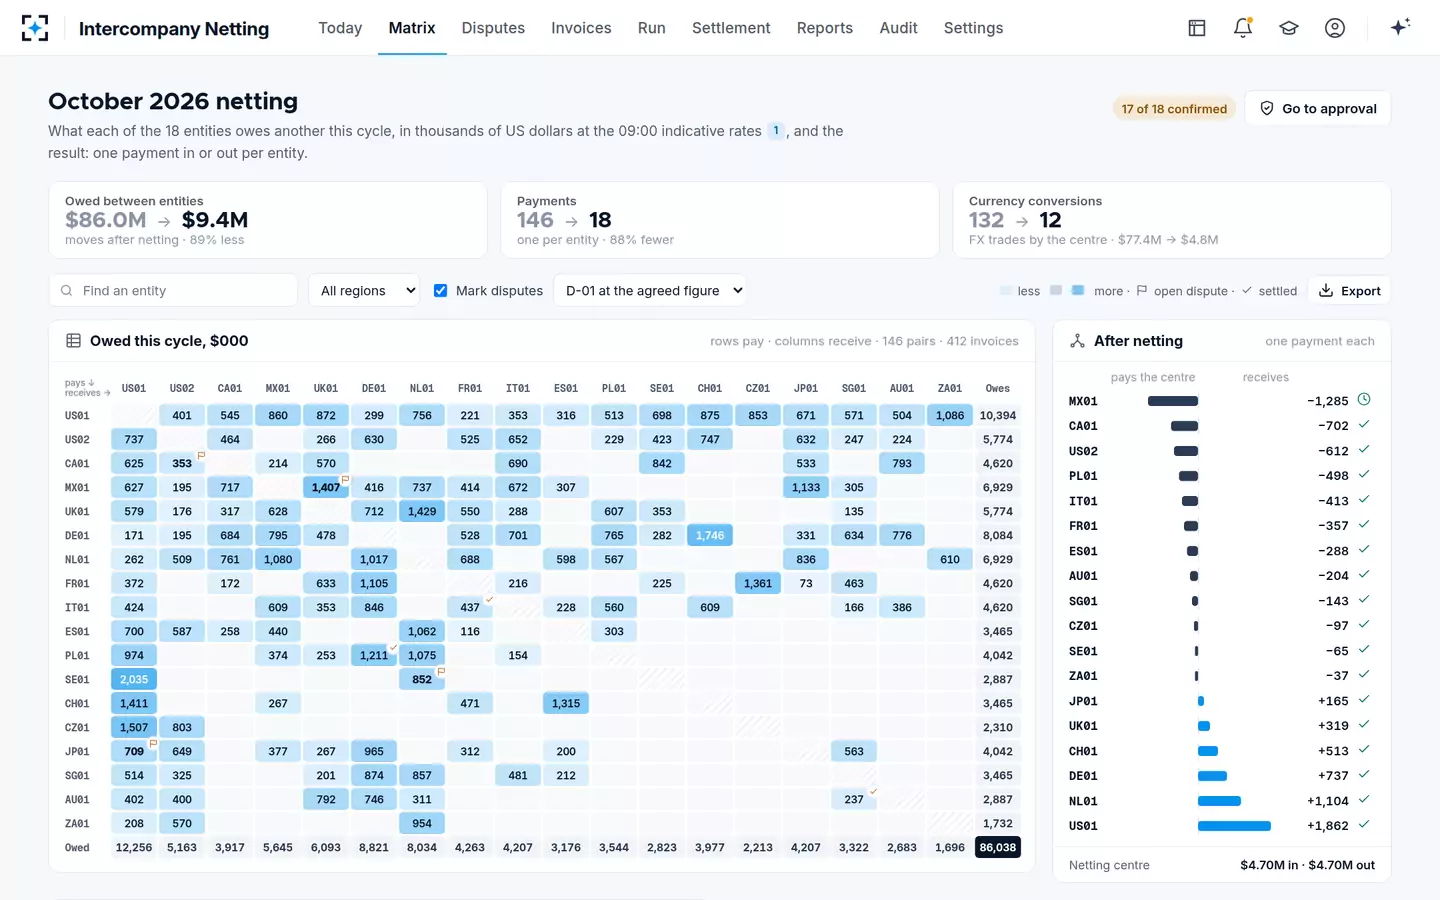Open the Reports tab
This screenshot has height=900, width=1440.
click(x=825, y=28)
